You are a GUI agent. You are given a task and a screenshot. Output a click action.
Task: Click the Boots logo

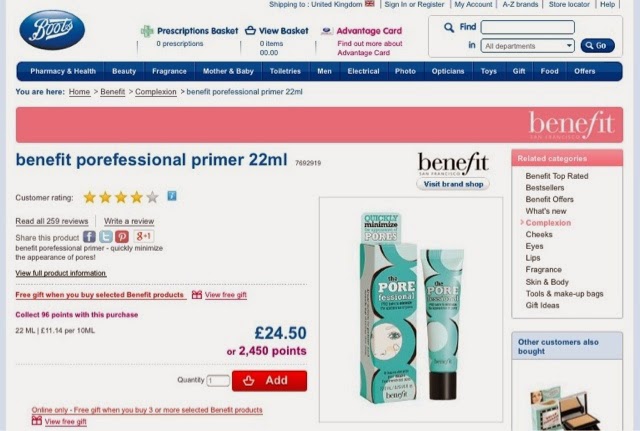pos(52,30)
